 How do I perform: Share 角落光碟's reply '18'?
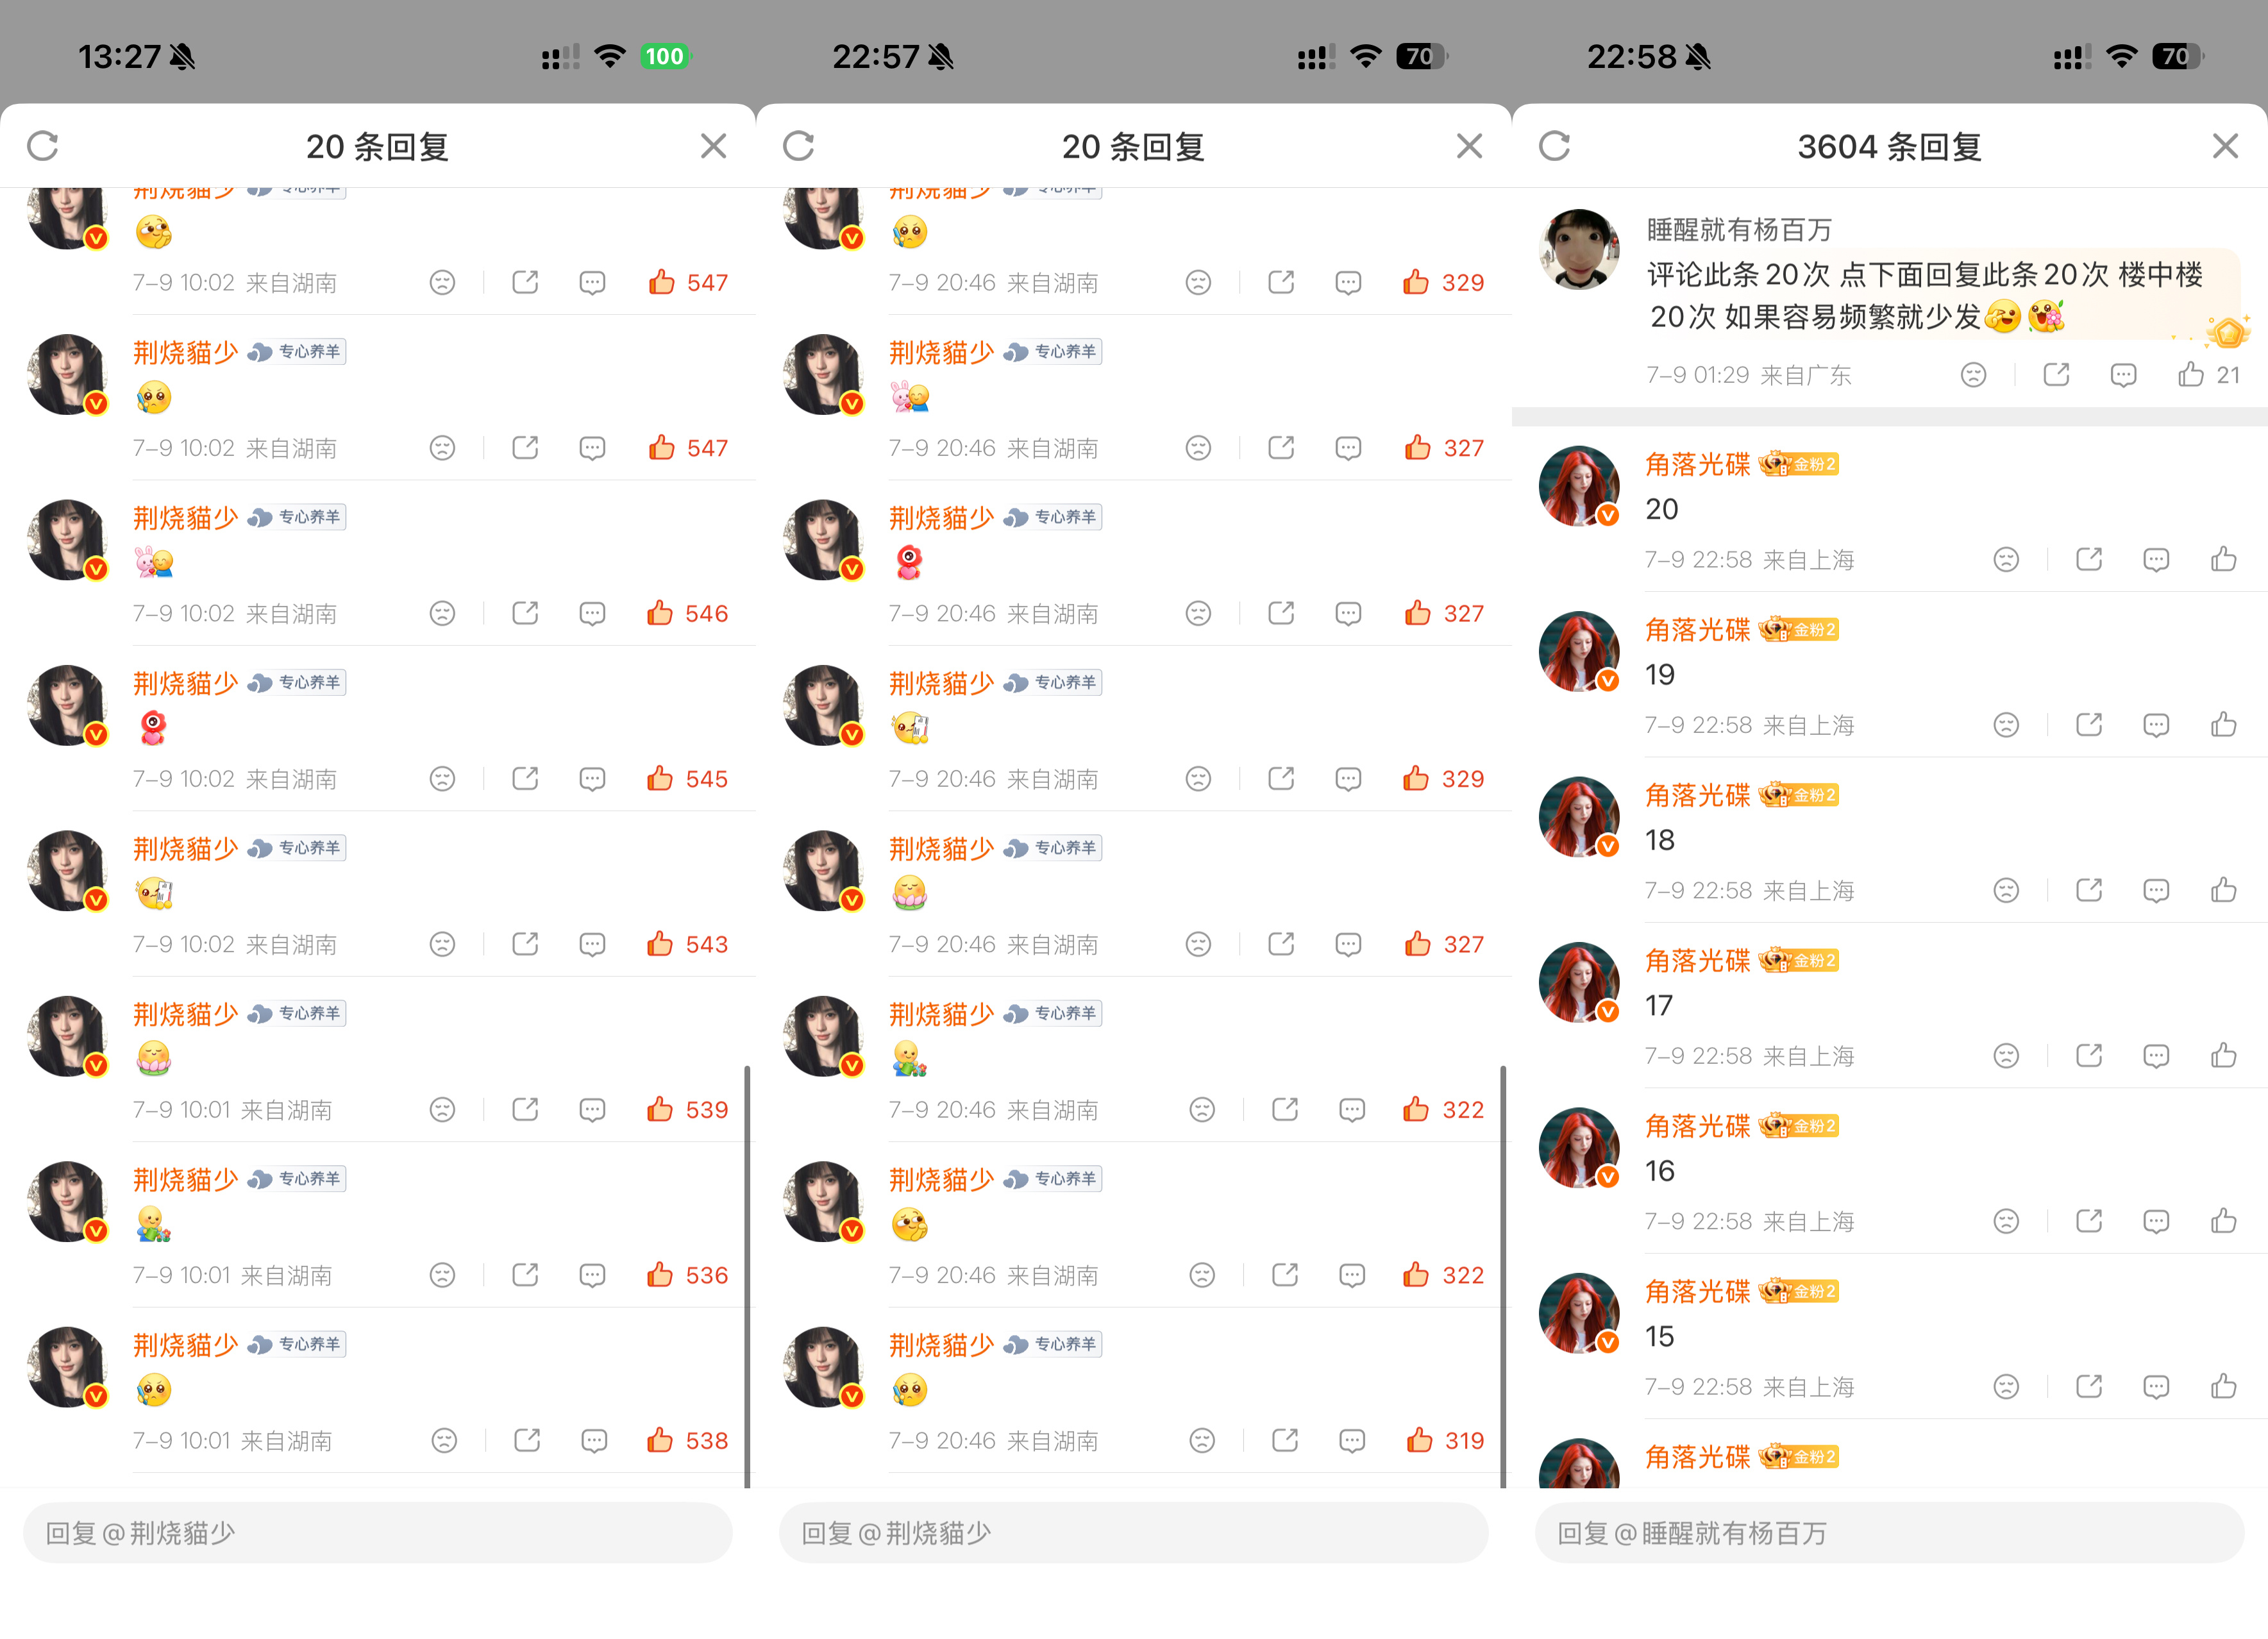click(2089, 889)
